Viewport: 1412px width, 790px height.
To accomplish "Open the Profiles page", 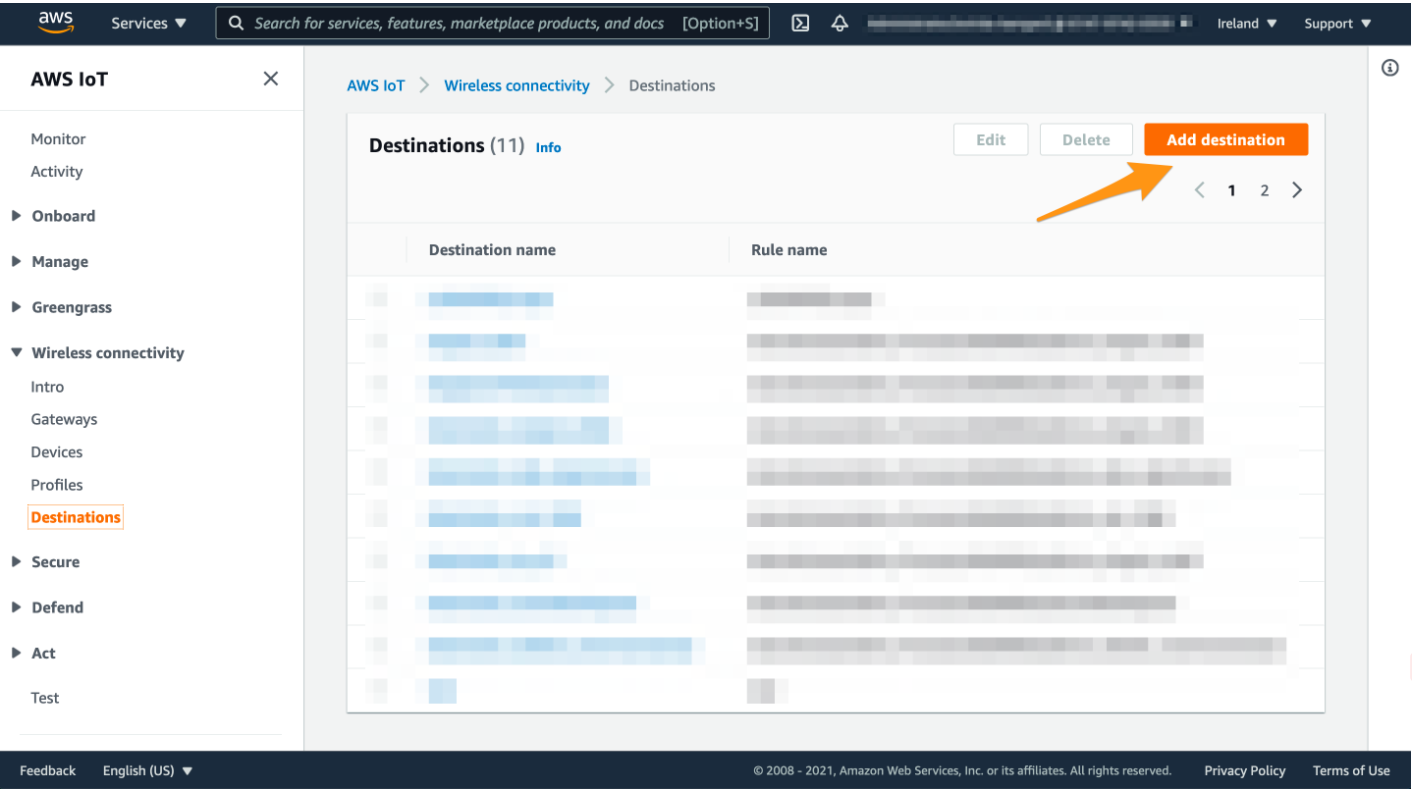I will (57, 485).
